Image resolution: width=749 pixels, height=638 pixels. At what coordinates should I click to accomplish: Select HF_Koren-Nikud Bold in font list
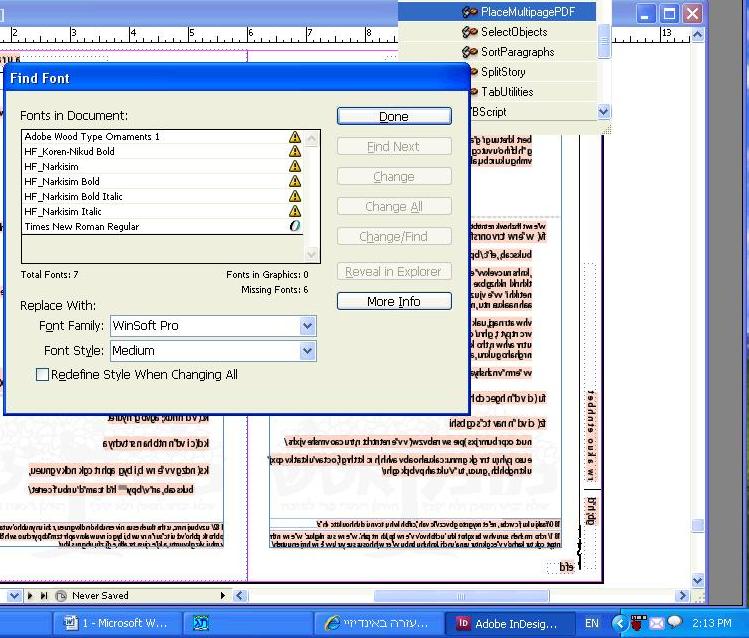click(162, 151)
